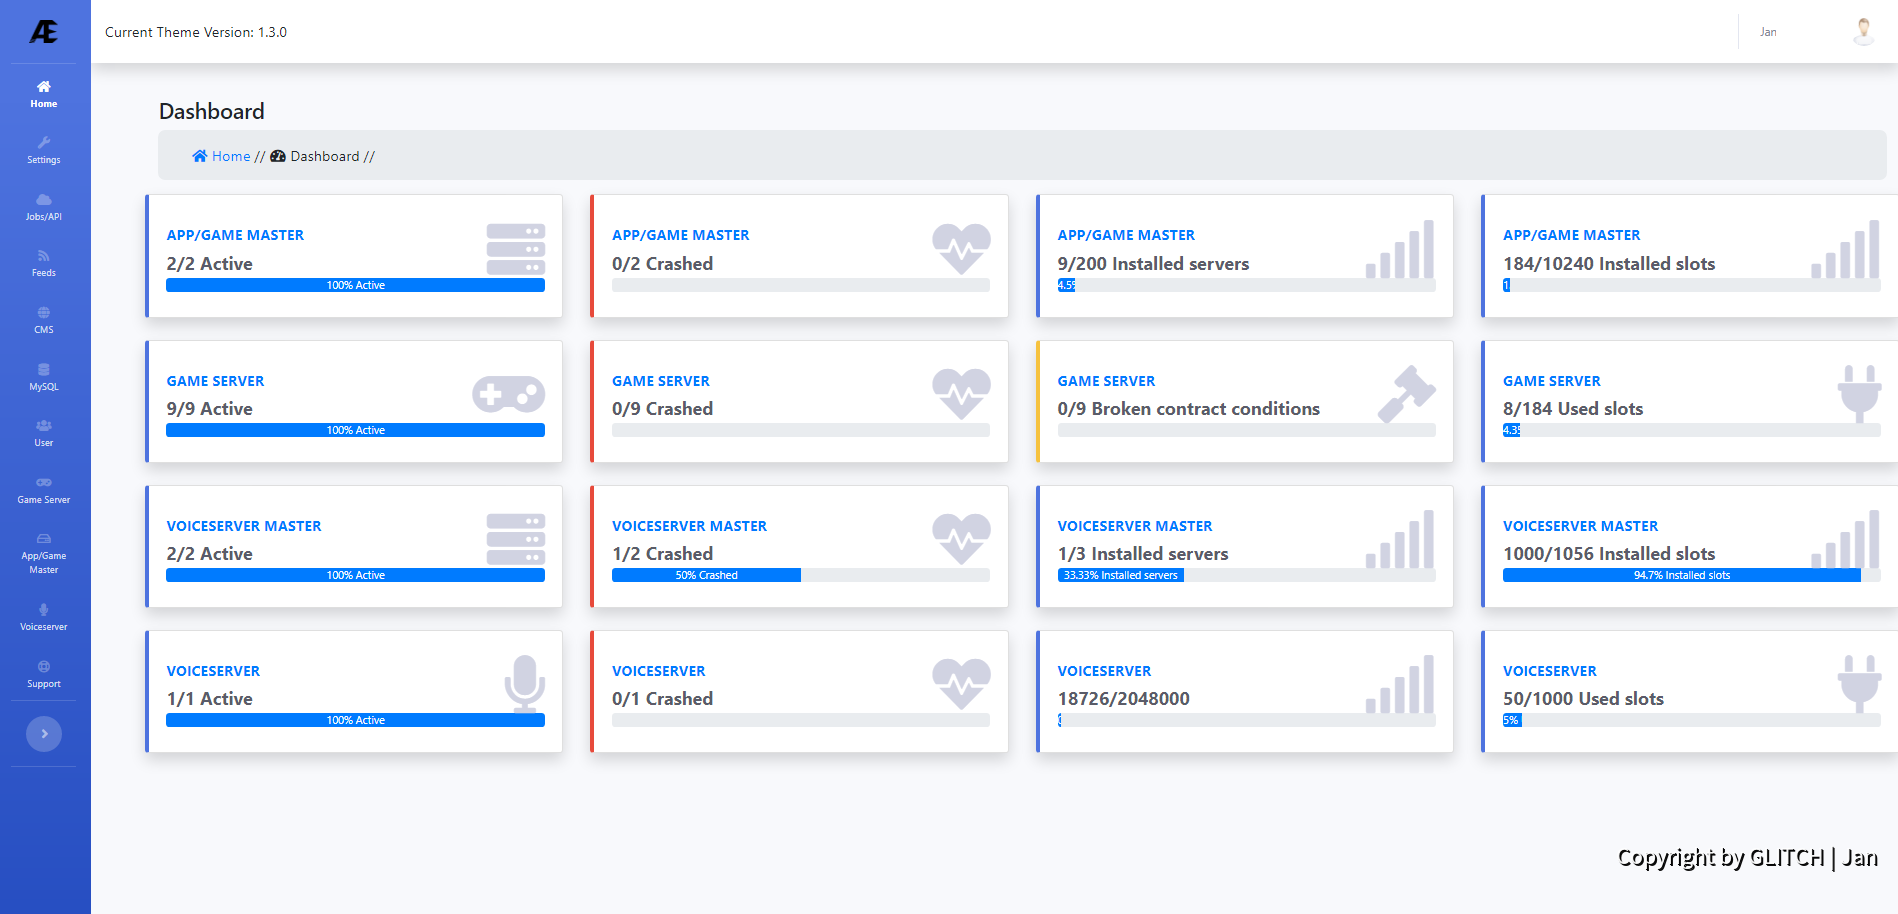Expand the sidebar with the arrow button

[x=44, y=734]
